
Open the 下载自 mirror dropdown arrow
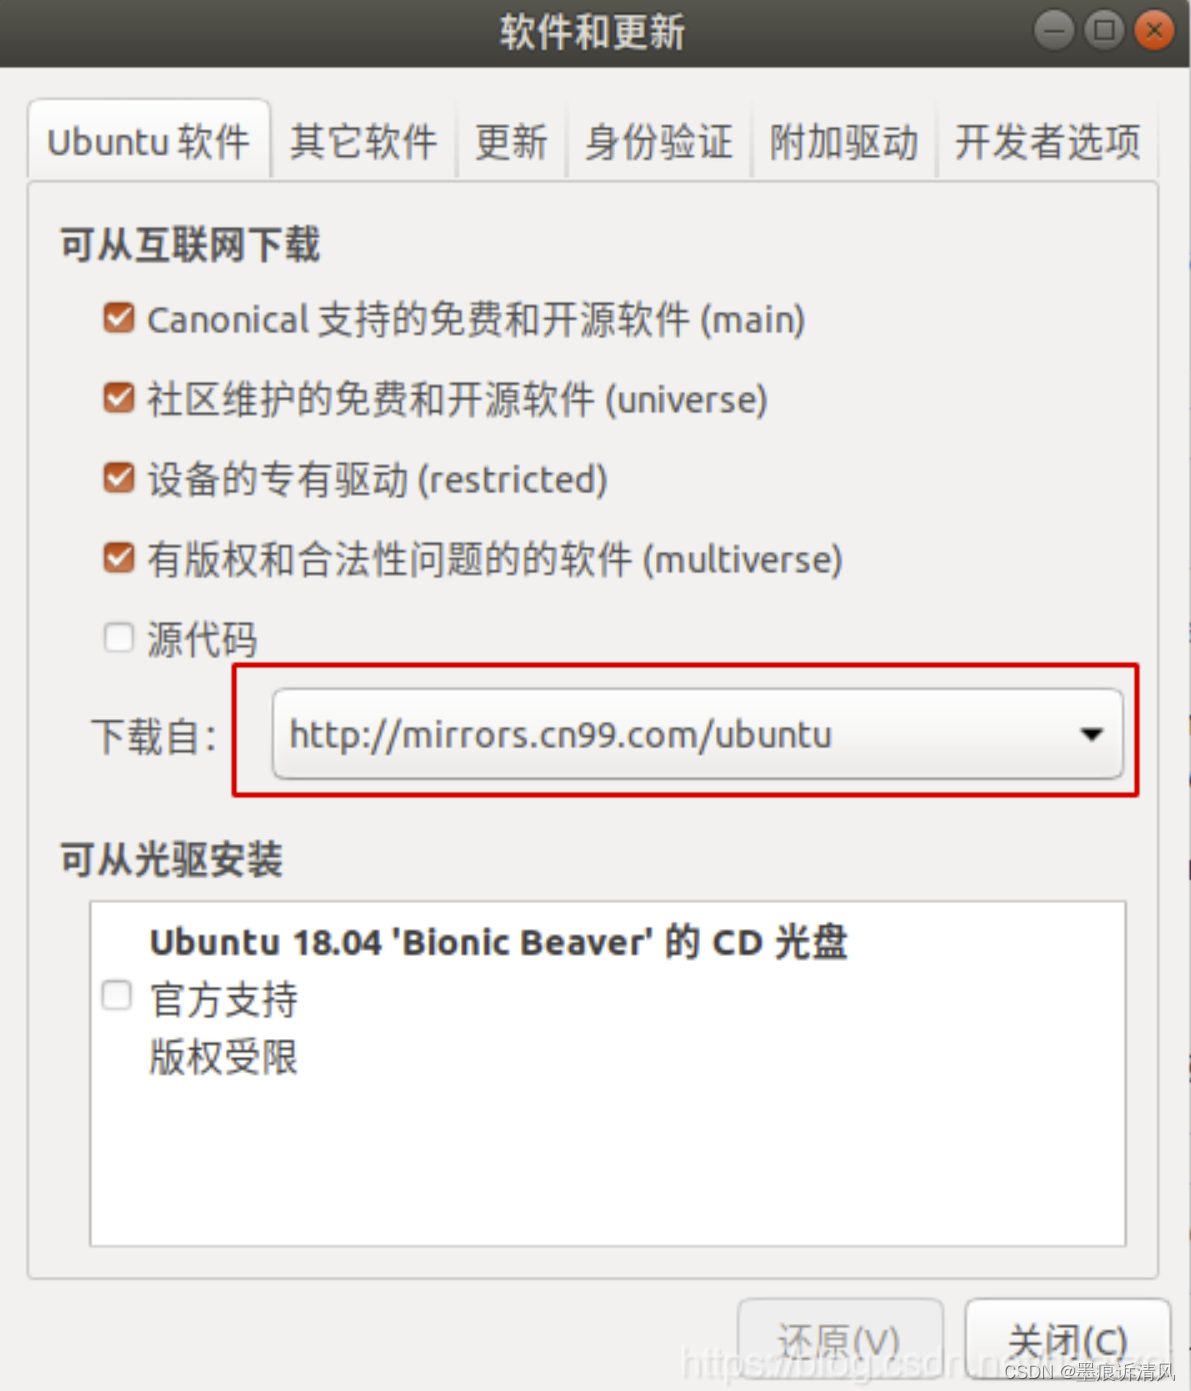pos(1091,734)
